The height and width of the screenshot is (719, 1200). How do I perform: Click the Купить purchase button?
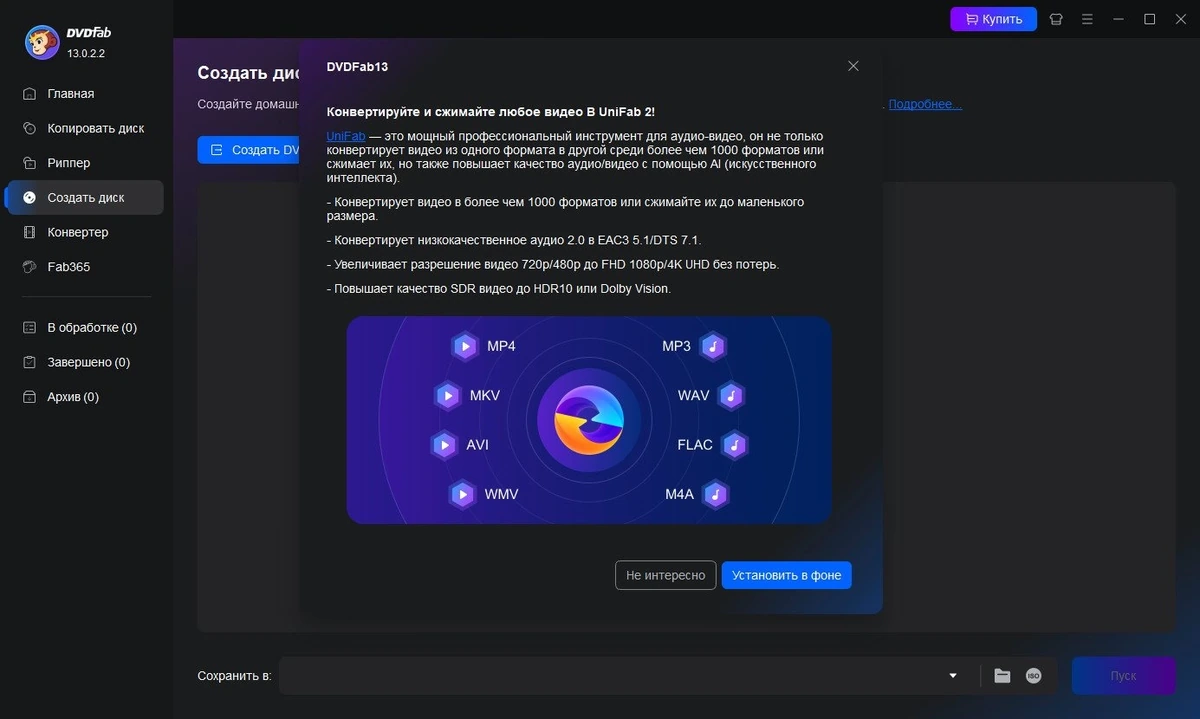click(993, 19)
